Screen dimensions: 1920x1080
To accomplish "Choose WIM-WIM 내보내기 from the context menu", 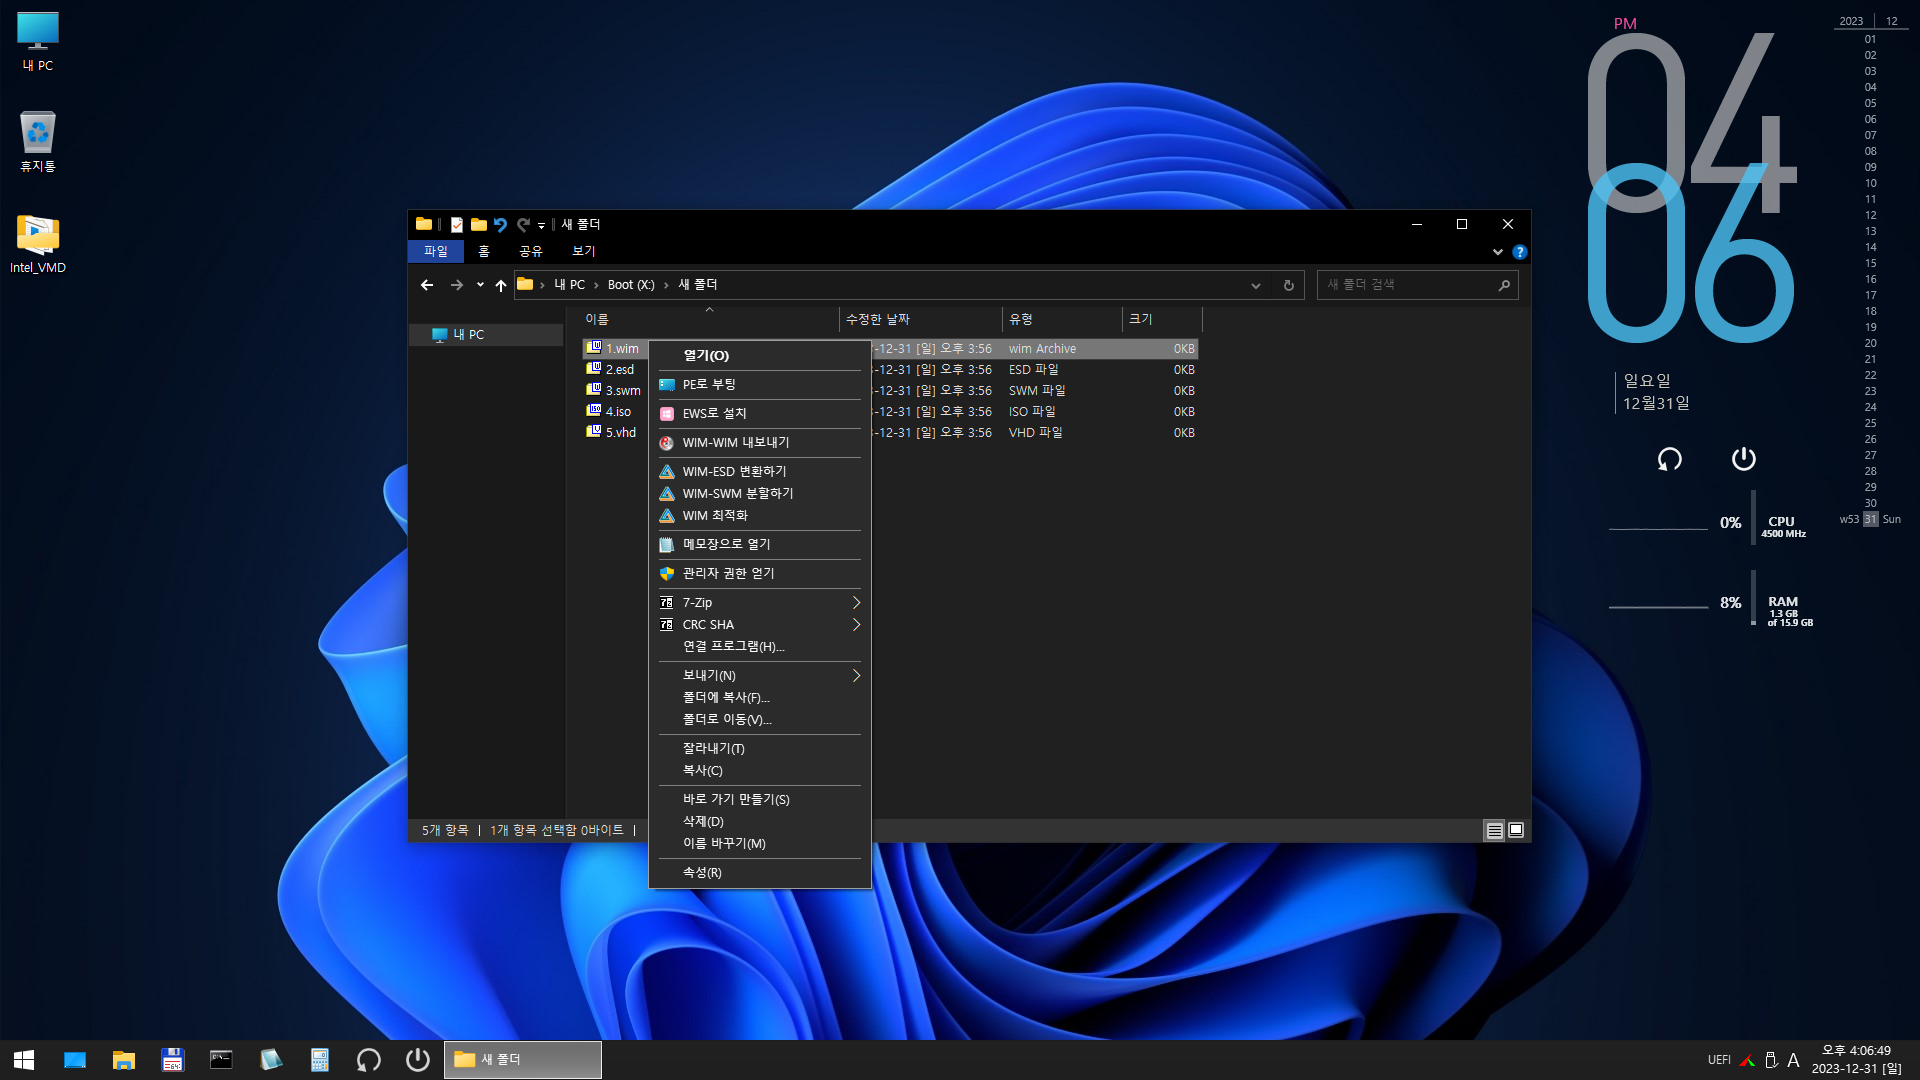I will (760, 443).
